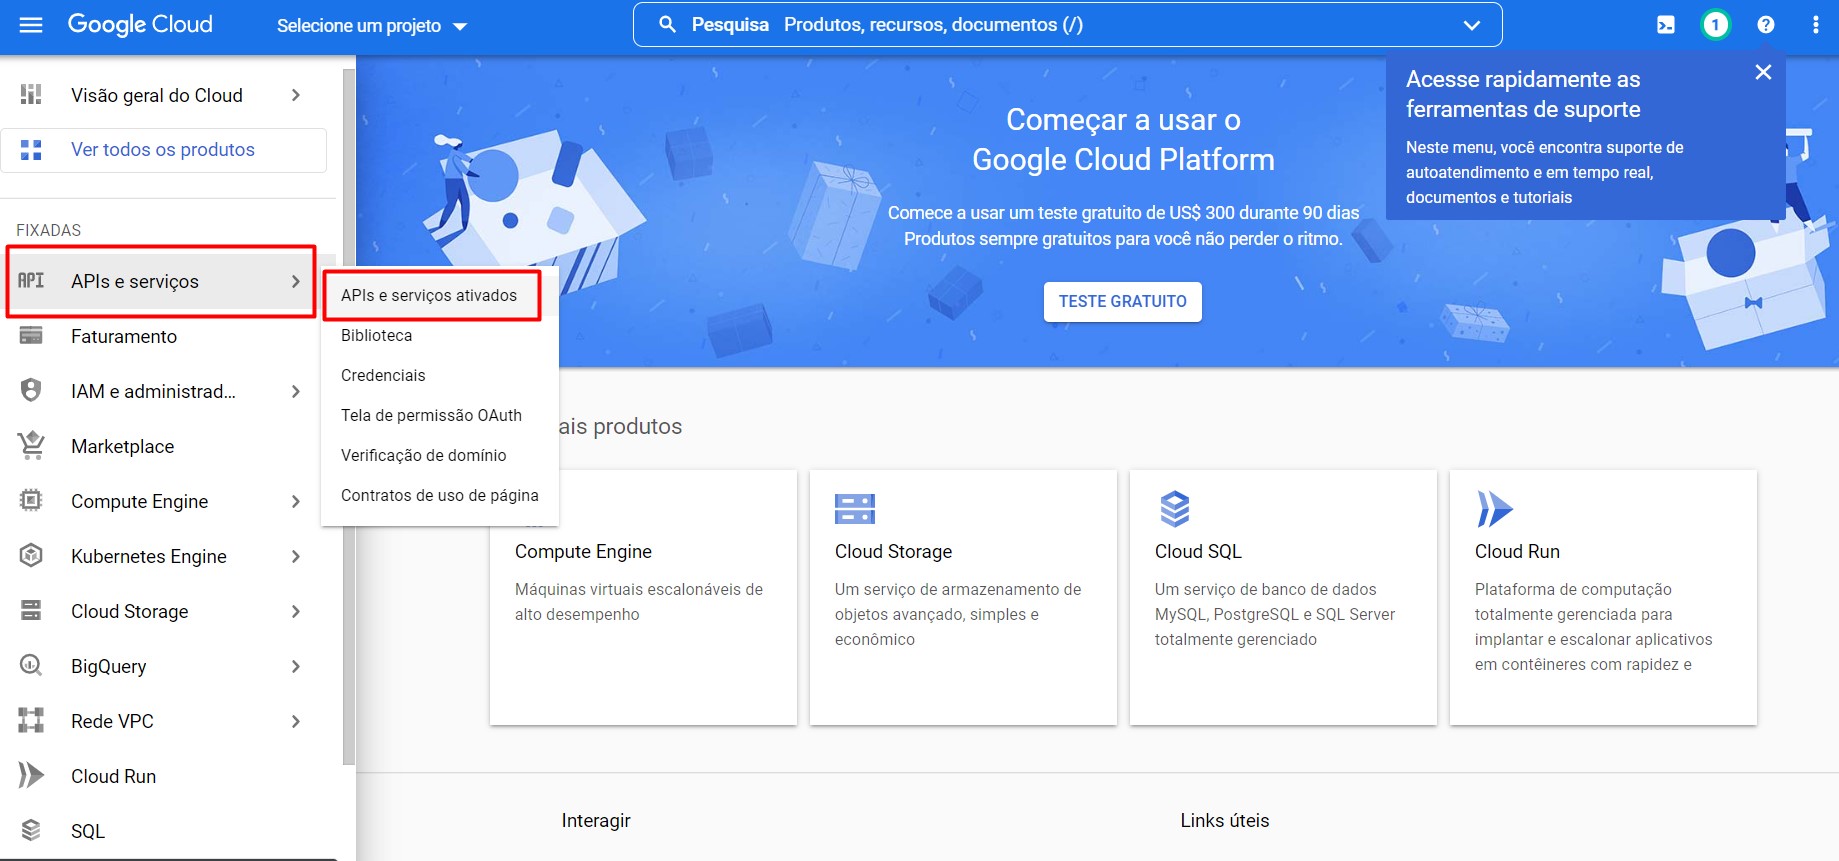Open the Cloud Run product card title
This screenshot has width=1839, height=861.
pos(1517,551)
